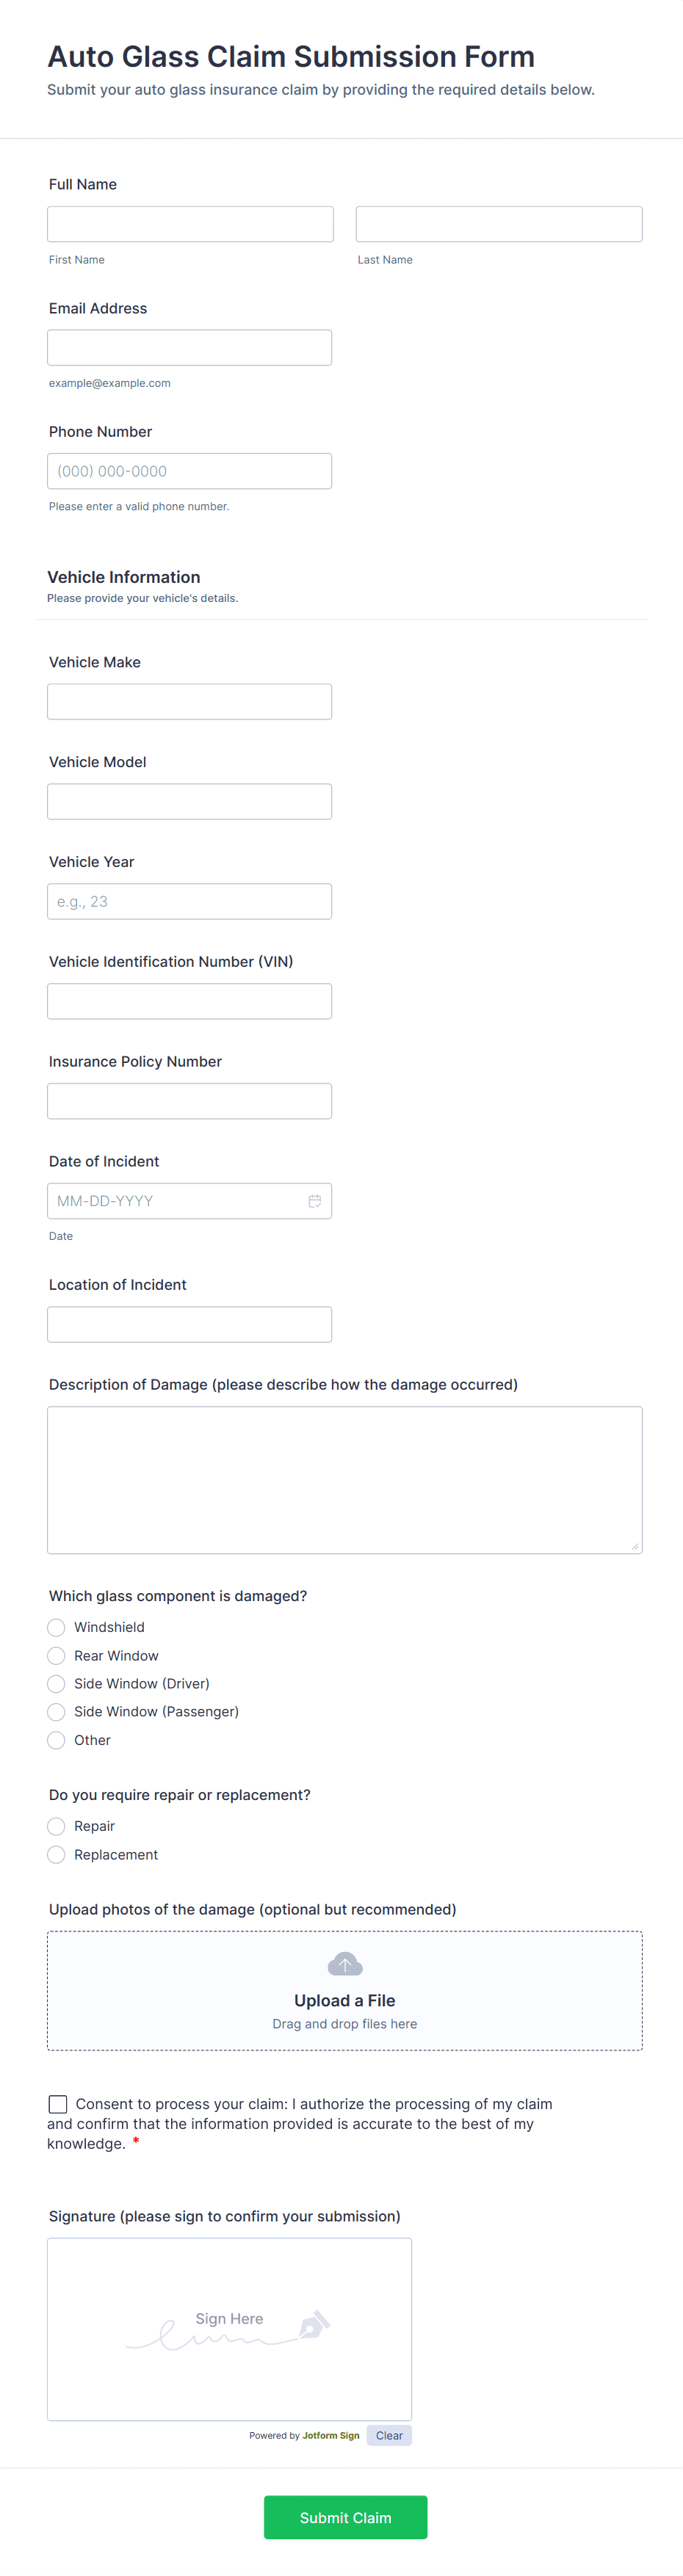Choose Side Window (Driver) option
The width and height of the screenshot is (683, 2576).
(57, 1684)
